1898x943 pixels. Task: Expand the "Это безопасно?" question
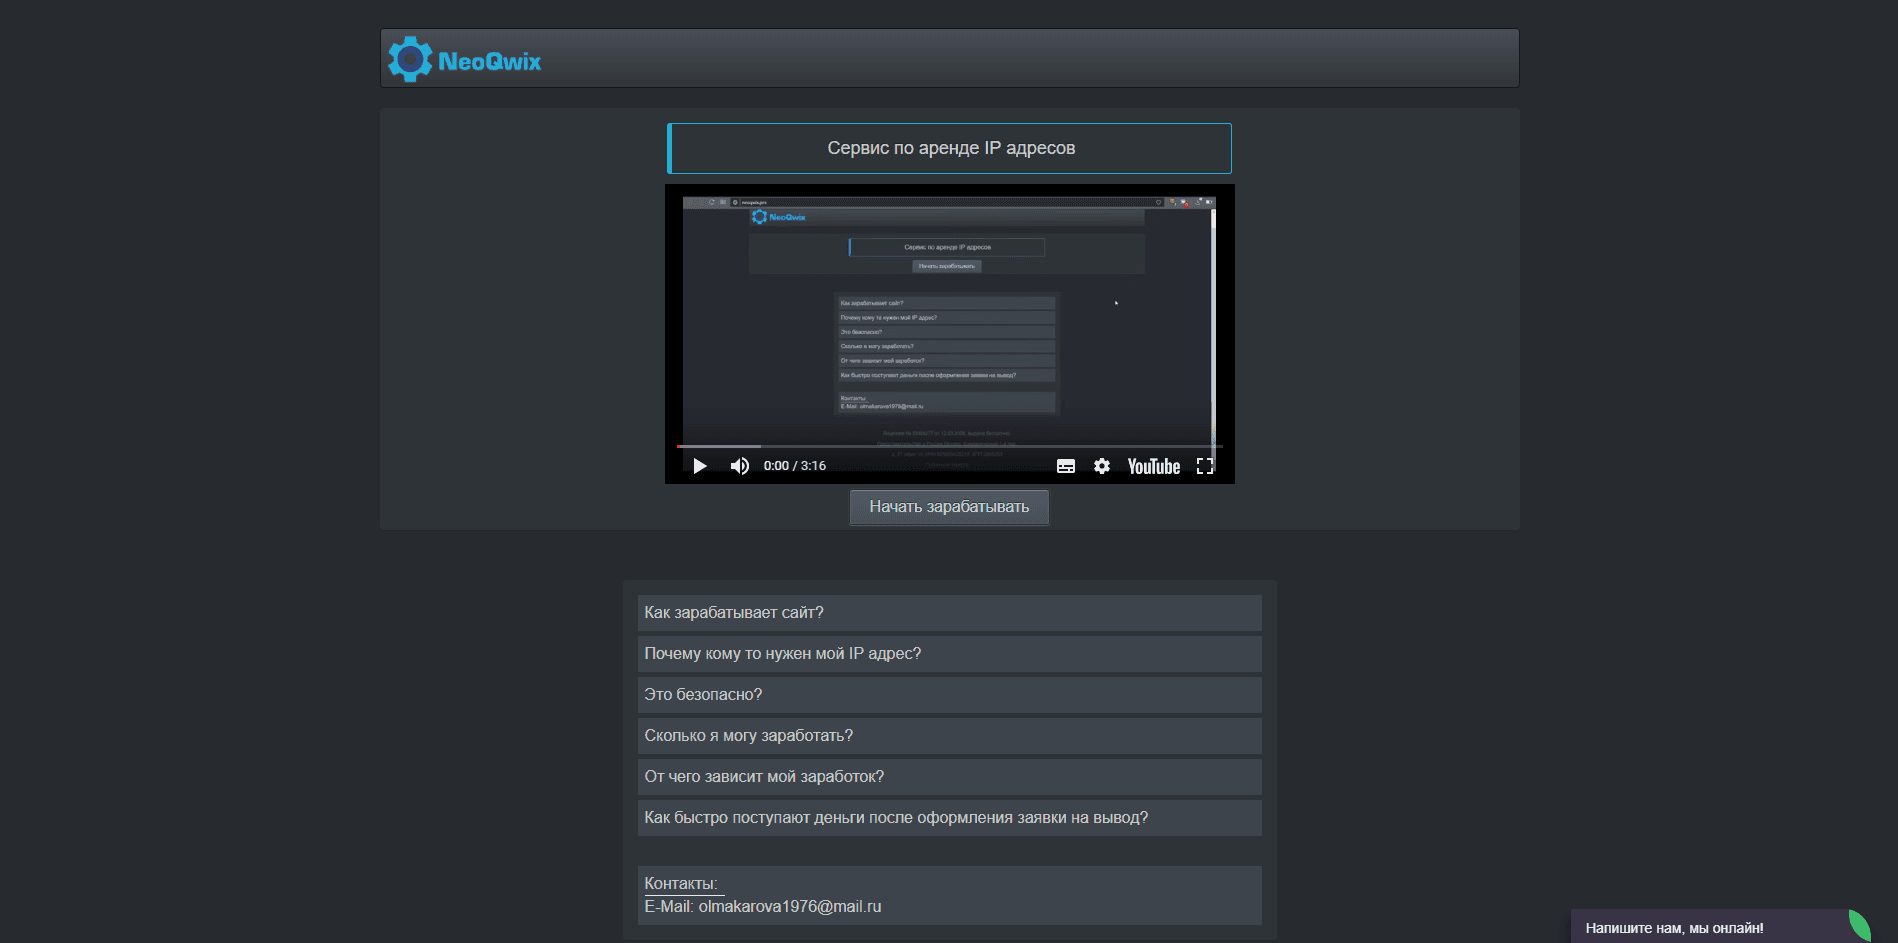pos(949,695)
